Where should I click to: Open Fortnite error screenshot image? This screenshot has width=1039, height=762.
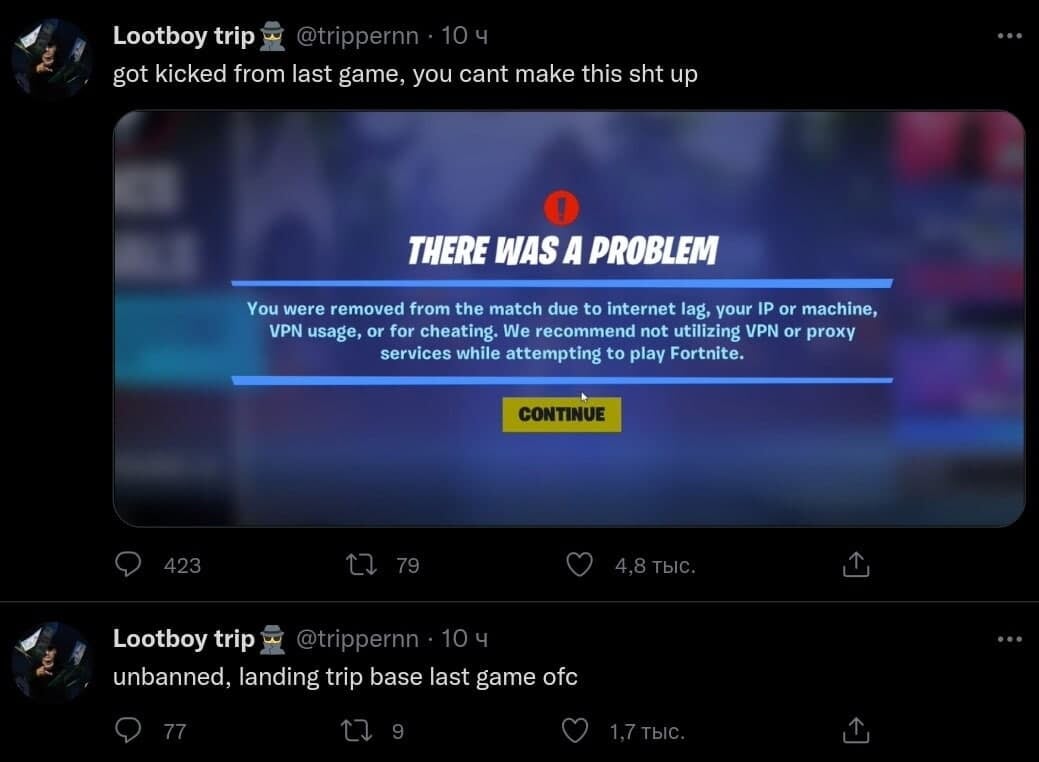coord(569,319)
